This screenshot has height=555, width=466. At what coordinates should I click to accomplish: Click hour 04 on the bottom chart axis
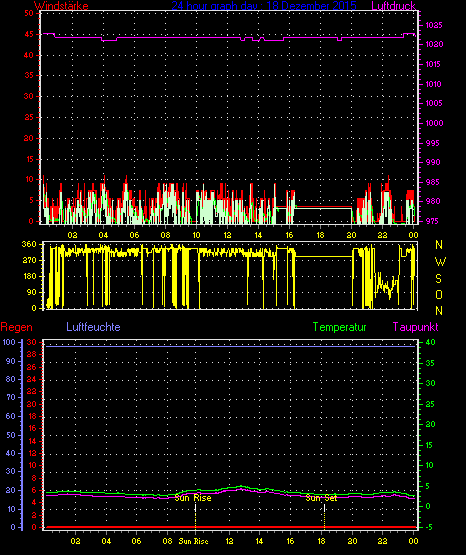click(x=106, y=541)
